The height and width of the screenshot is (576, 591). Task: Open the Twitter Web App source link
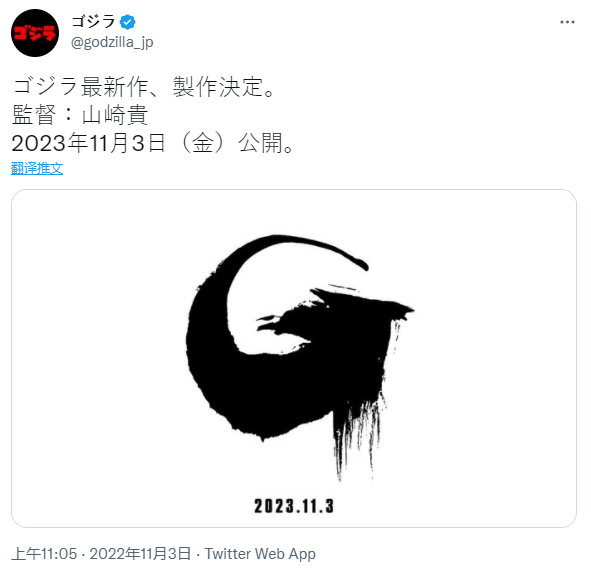click(x=260, y=554)
